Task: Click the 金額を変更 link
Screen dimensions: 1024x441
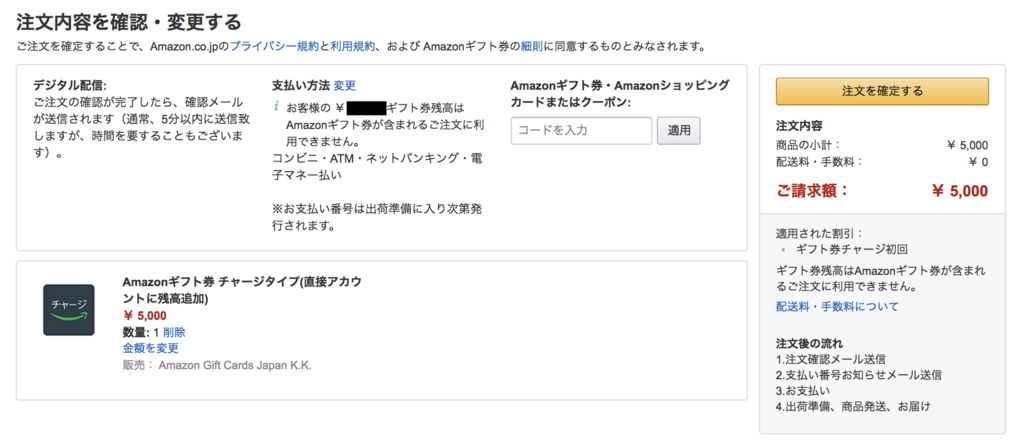Action: coord(150,348)
